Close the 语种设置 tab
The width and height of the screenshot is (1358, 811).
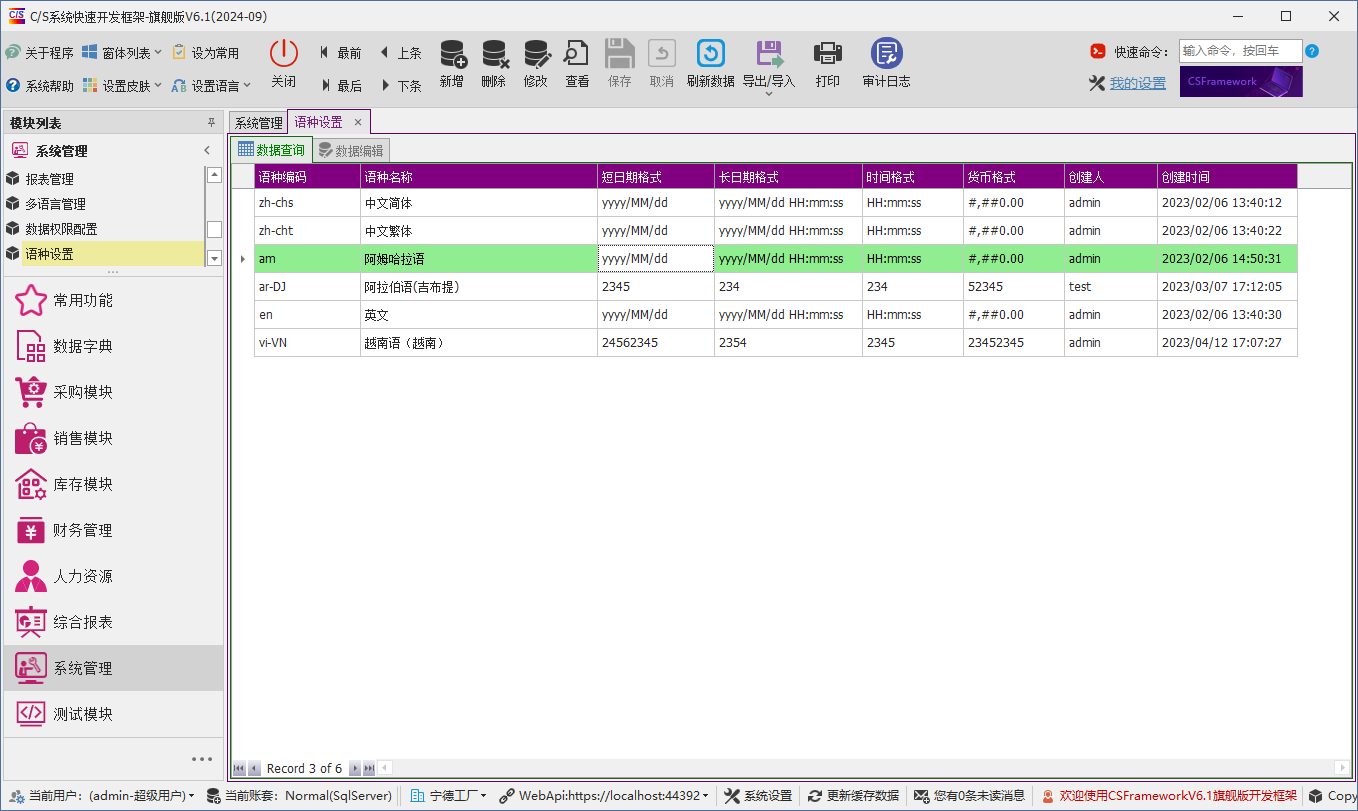click(x=358, y=122)
